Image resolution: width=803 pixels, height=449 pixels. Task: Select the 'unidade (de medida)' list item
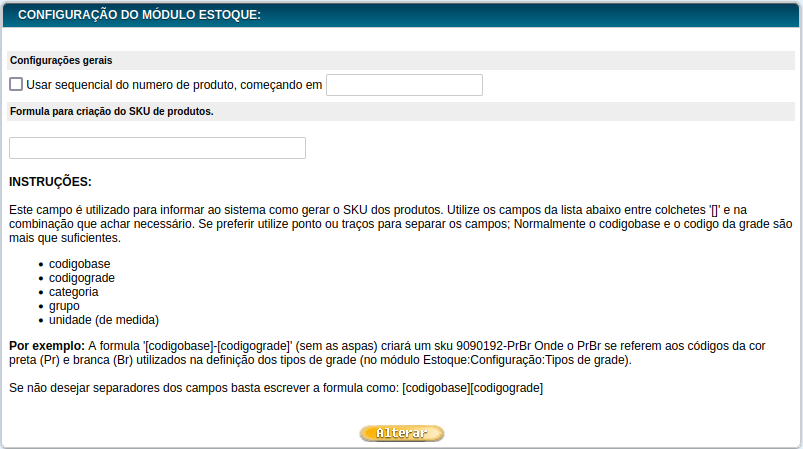104,320
